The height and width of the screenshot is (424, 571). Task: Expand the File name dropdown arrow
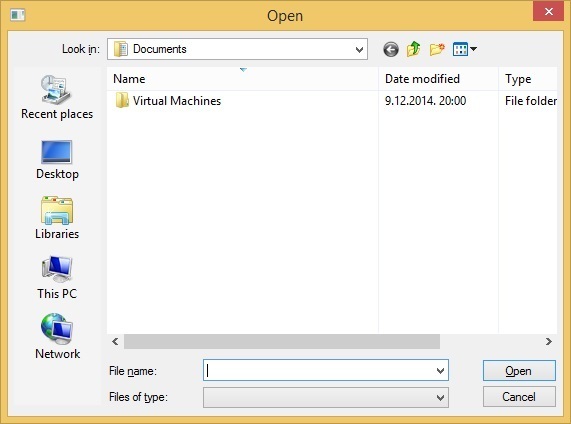click(x=440, y=371)
